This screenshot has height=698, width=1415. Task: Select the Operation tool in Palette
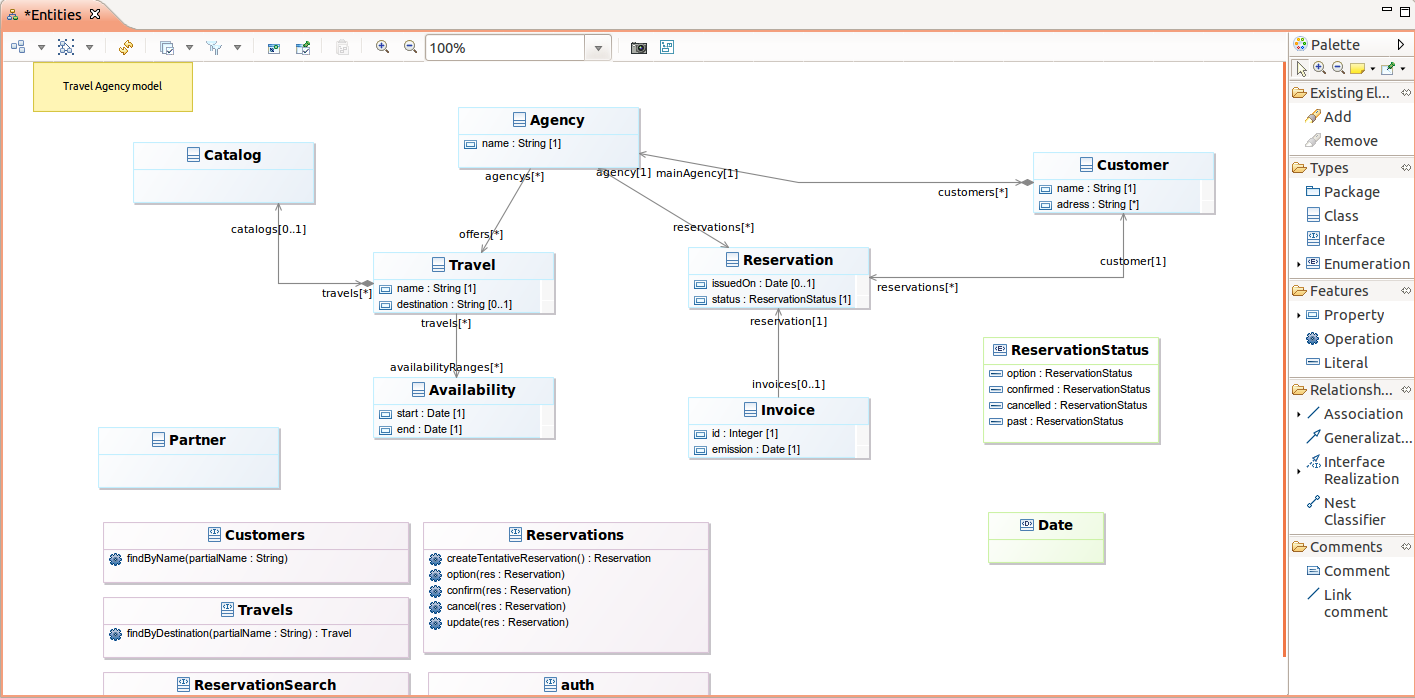[x=1349, y=339]
